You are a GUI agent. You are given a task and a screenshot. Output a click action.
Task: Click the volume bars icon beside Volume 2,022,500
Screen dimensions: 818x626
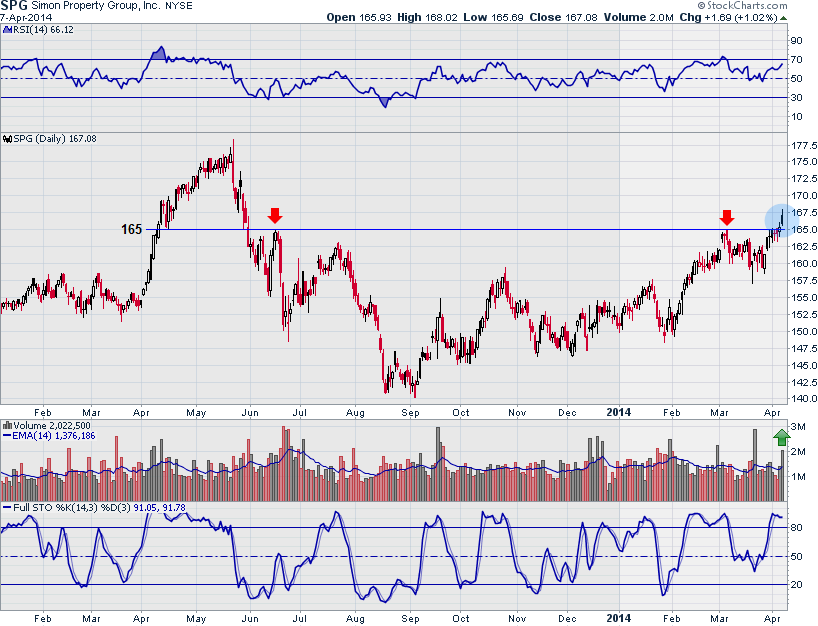pos(7,426)
